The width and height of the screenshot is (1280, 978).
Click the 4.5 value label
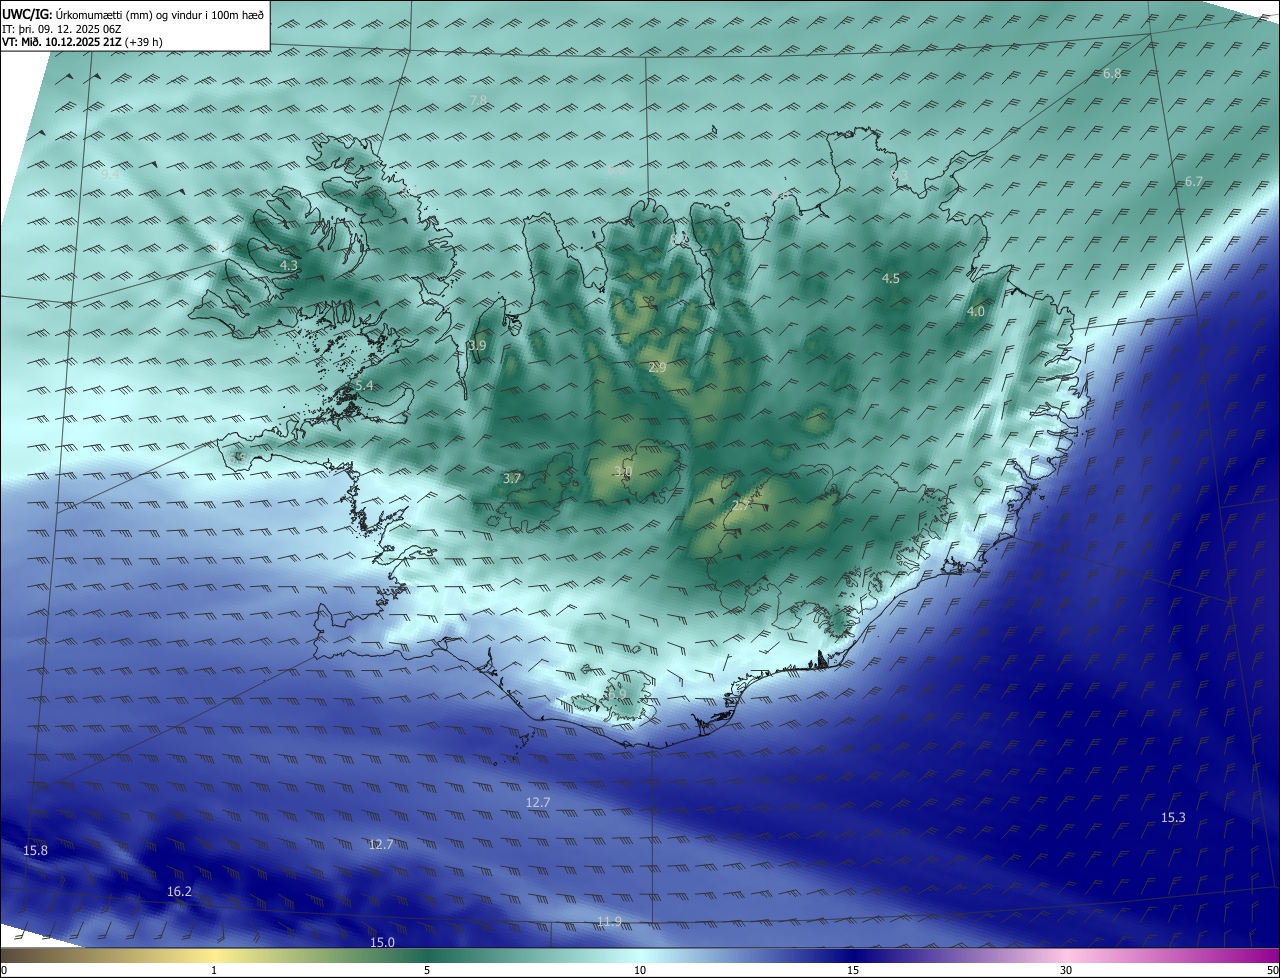(891, 279)
